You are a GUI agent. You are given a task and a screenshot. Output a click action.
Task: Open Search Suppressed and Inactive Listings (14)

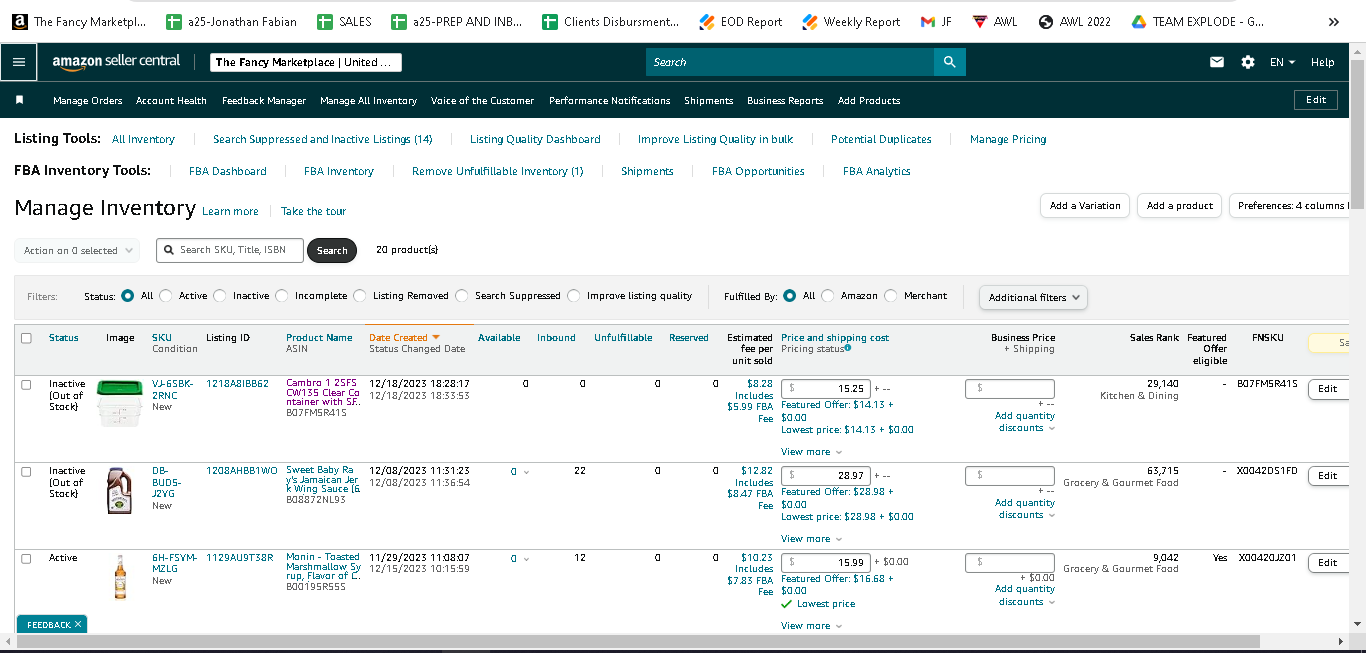coord(323,139)
